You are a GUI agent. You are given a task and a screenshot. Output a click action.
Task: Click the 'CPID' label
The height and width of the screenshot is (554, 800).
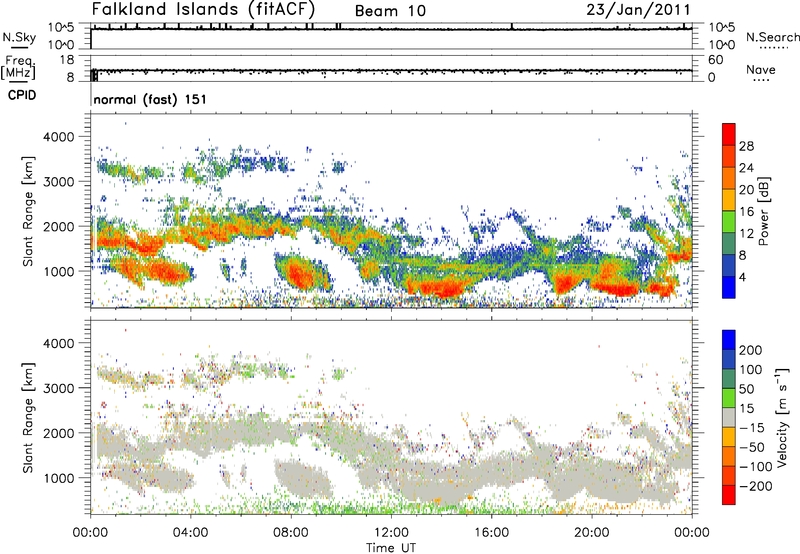pos(22,98)
